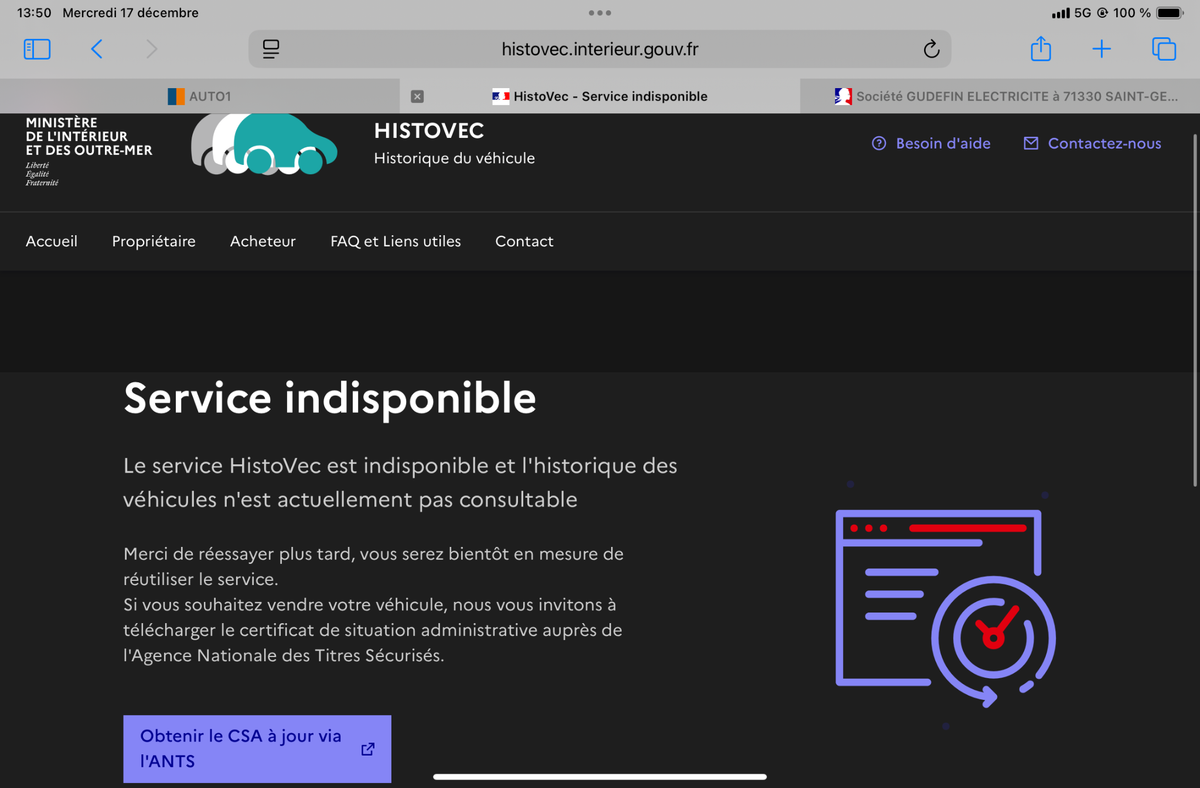The height and width of the screenshot is (788, 1200).
Task: Toggle the Safari sidebar icon
Action: click(x=37, y=49)
